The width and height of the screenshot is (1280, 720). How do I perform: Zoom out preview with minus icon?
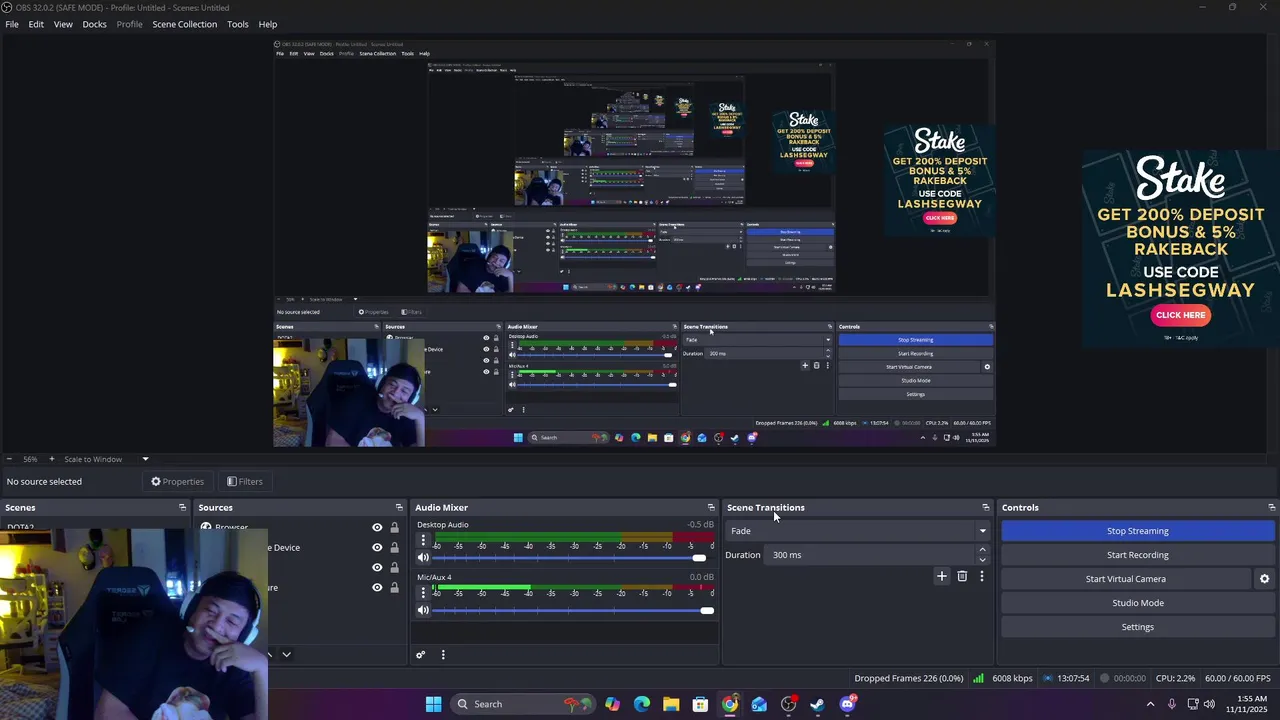9,459
